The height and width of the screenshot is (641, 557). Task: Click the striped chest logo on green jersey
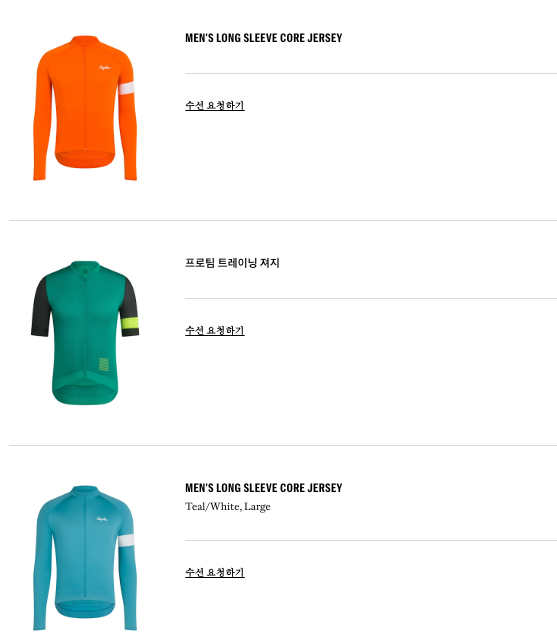click(104, 364)
